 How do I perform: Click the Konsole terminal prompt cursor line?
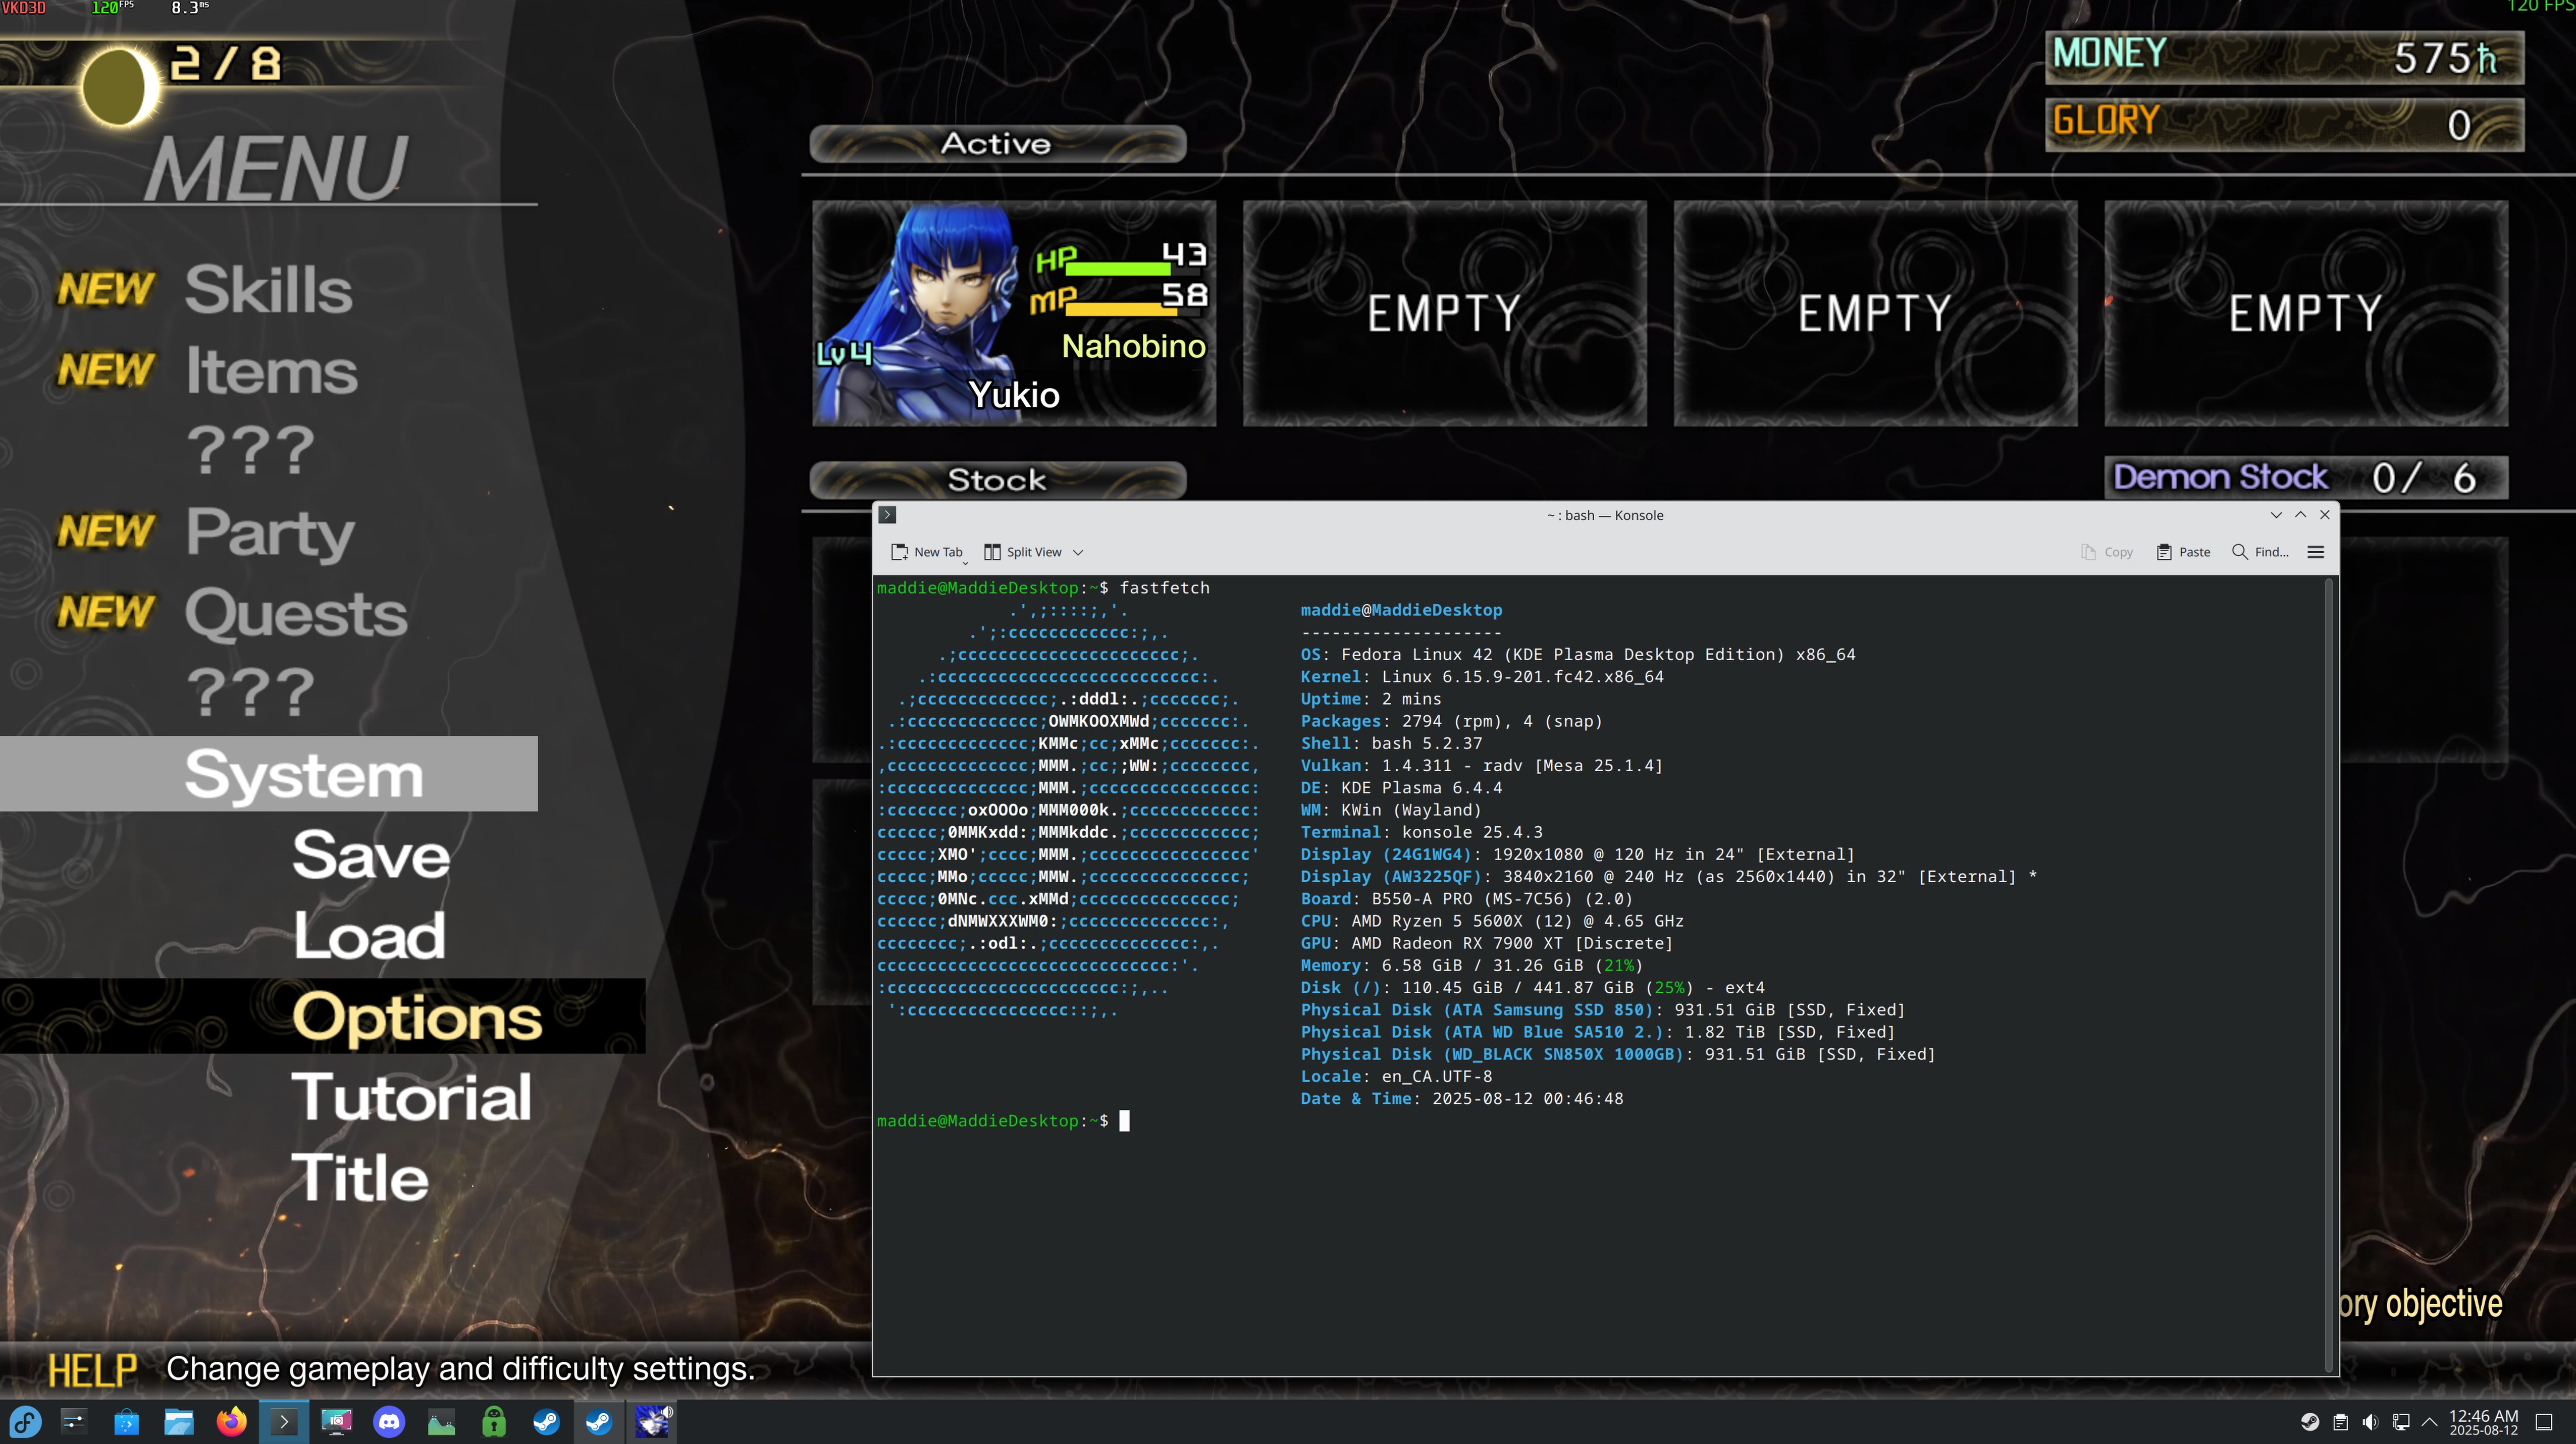pos(1003,1121)
